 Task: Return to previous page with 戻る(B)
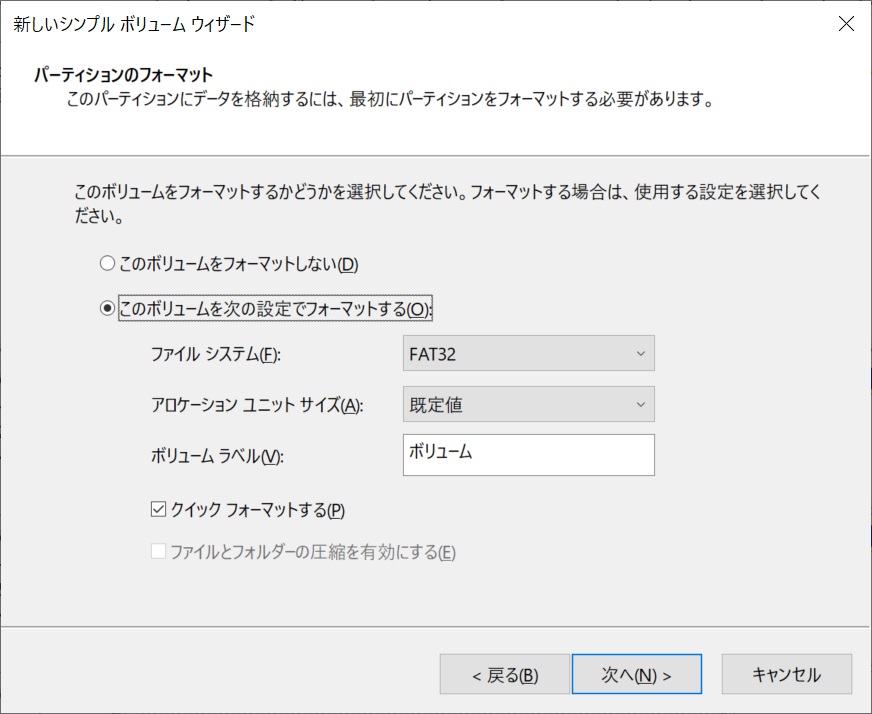click(x=505, y=674)
